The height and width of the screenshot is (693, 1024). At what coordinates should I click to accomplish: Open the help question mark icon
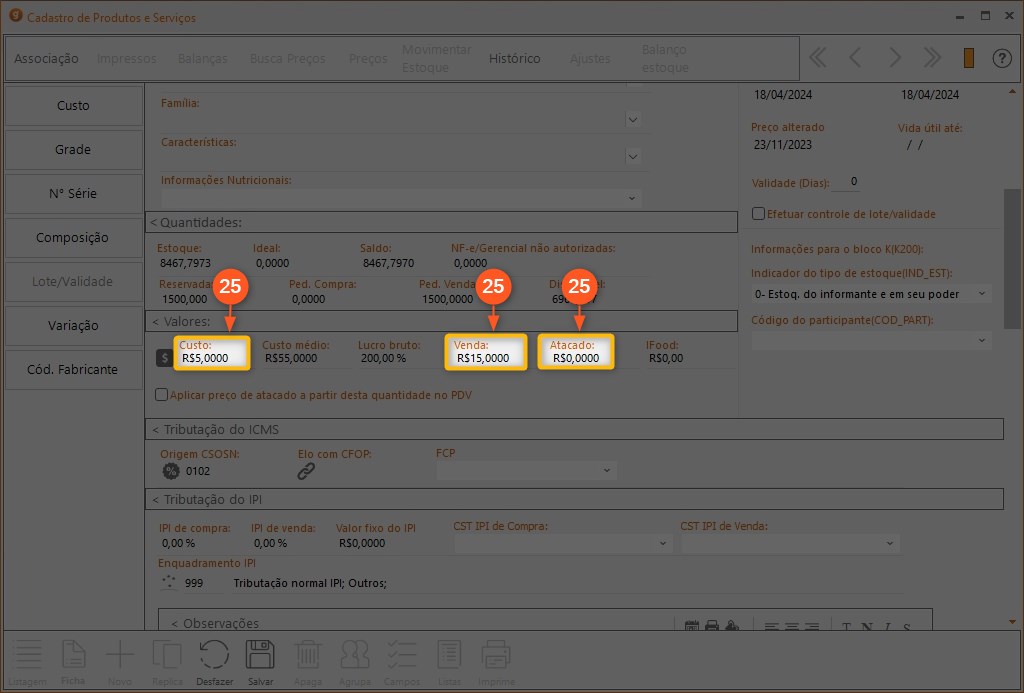(1001, 58)
